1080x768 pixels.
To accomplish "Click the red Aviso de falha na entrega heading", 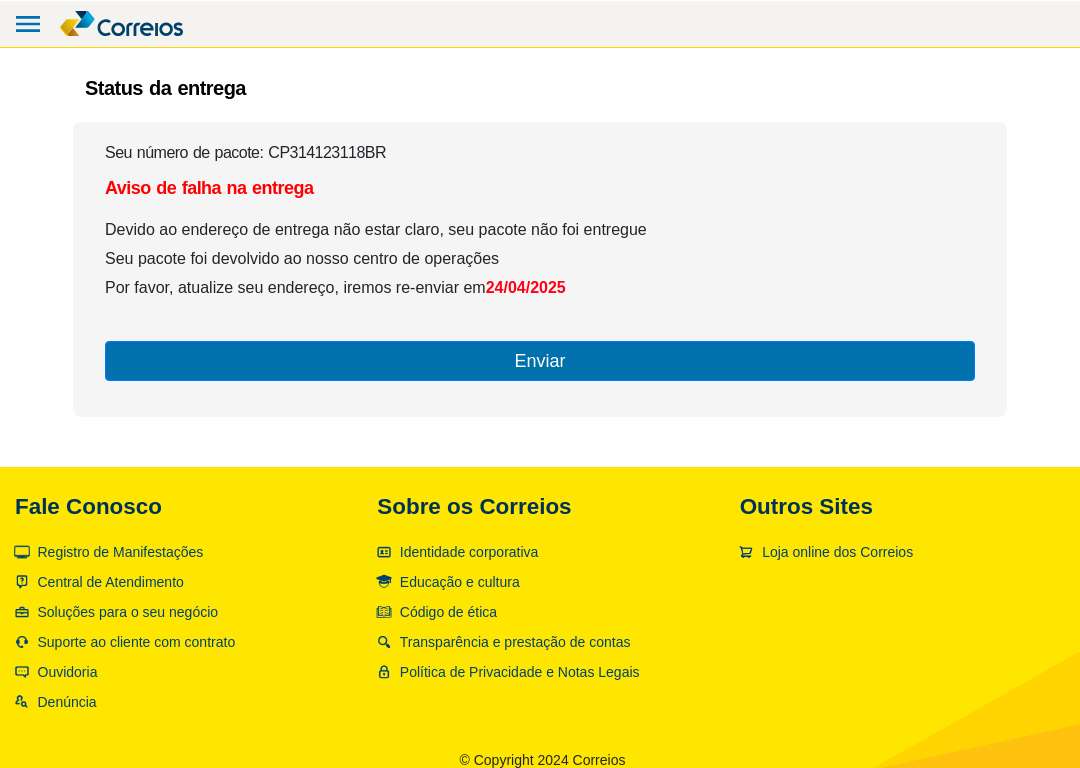I will [x=209, y=188].
